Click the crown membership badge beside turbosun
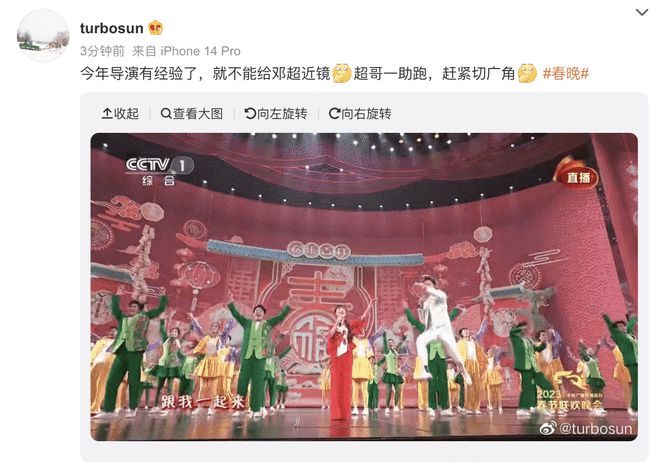660x466 pixels. point(156,28)
